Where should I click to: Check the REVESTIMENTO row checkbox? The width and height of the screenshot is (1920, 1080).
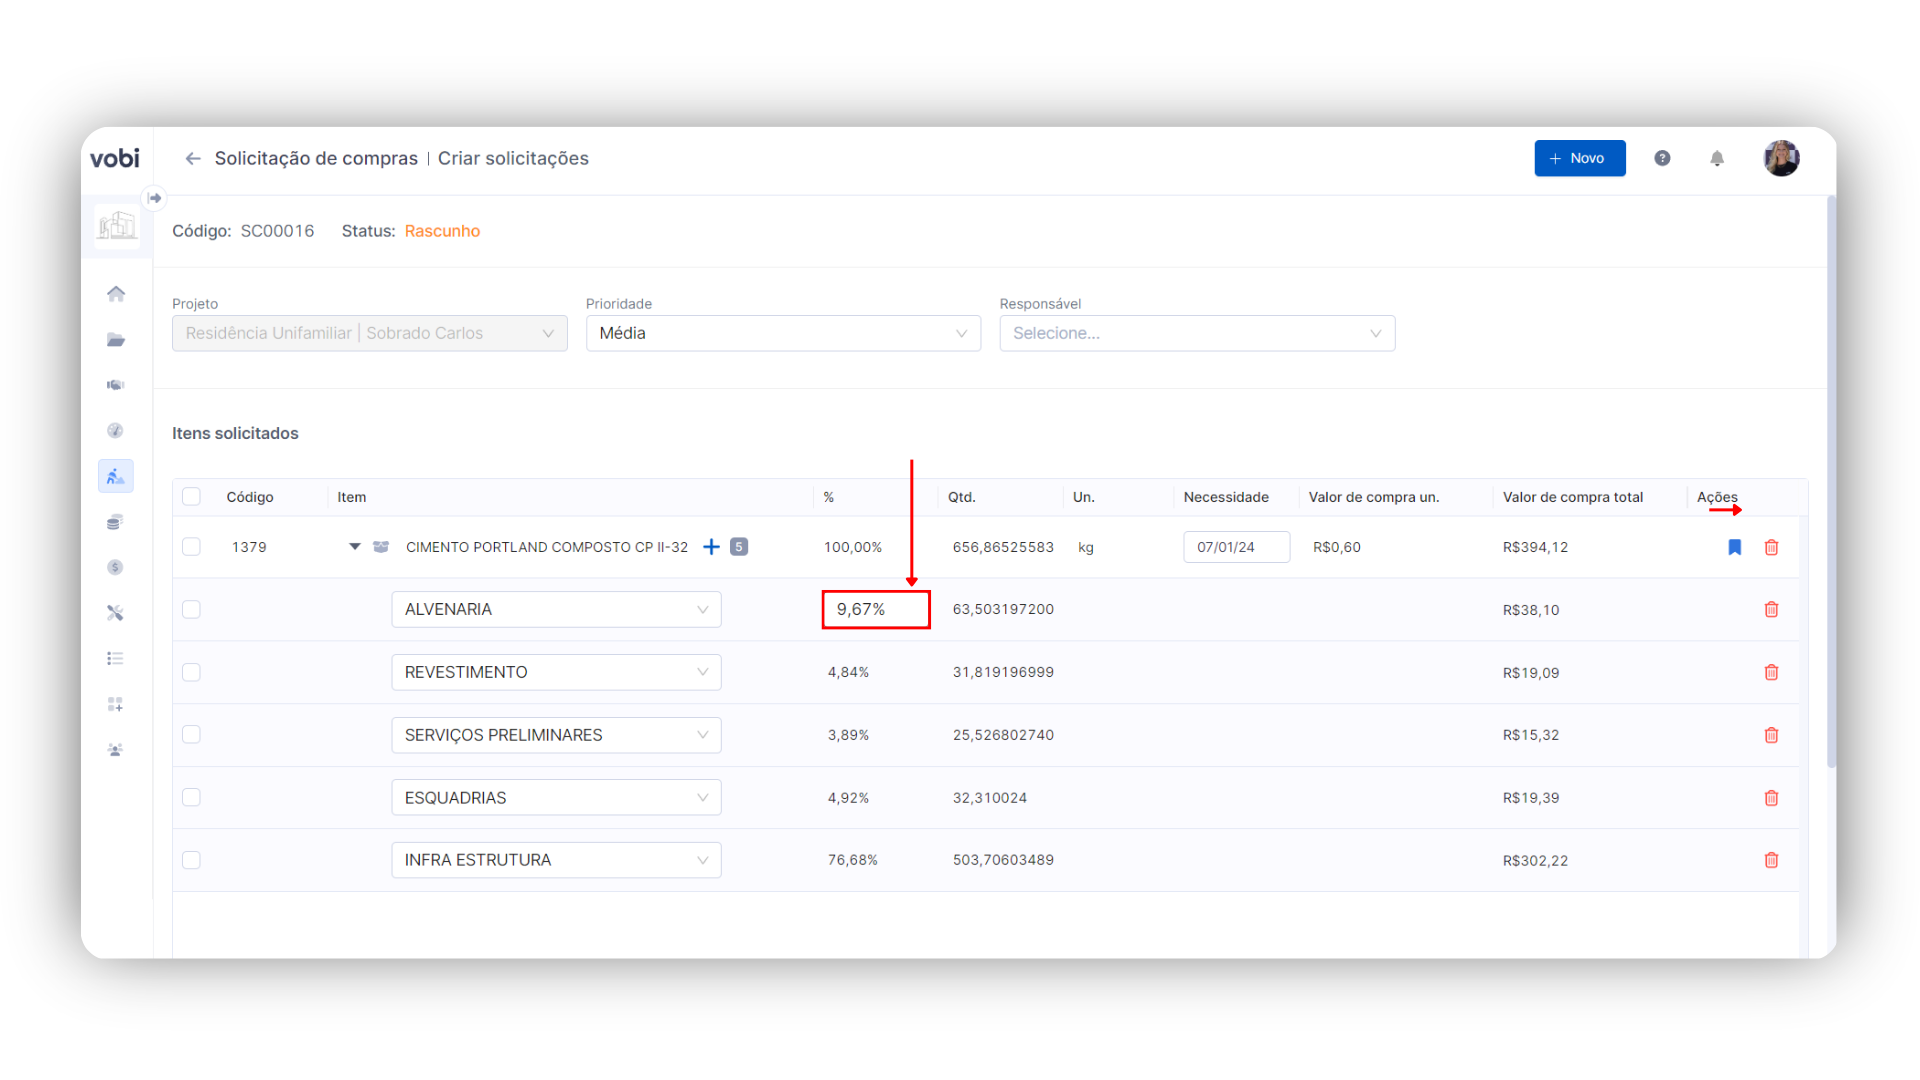coord(192,672)
